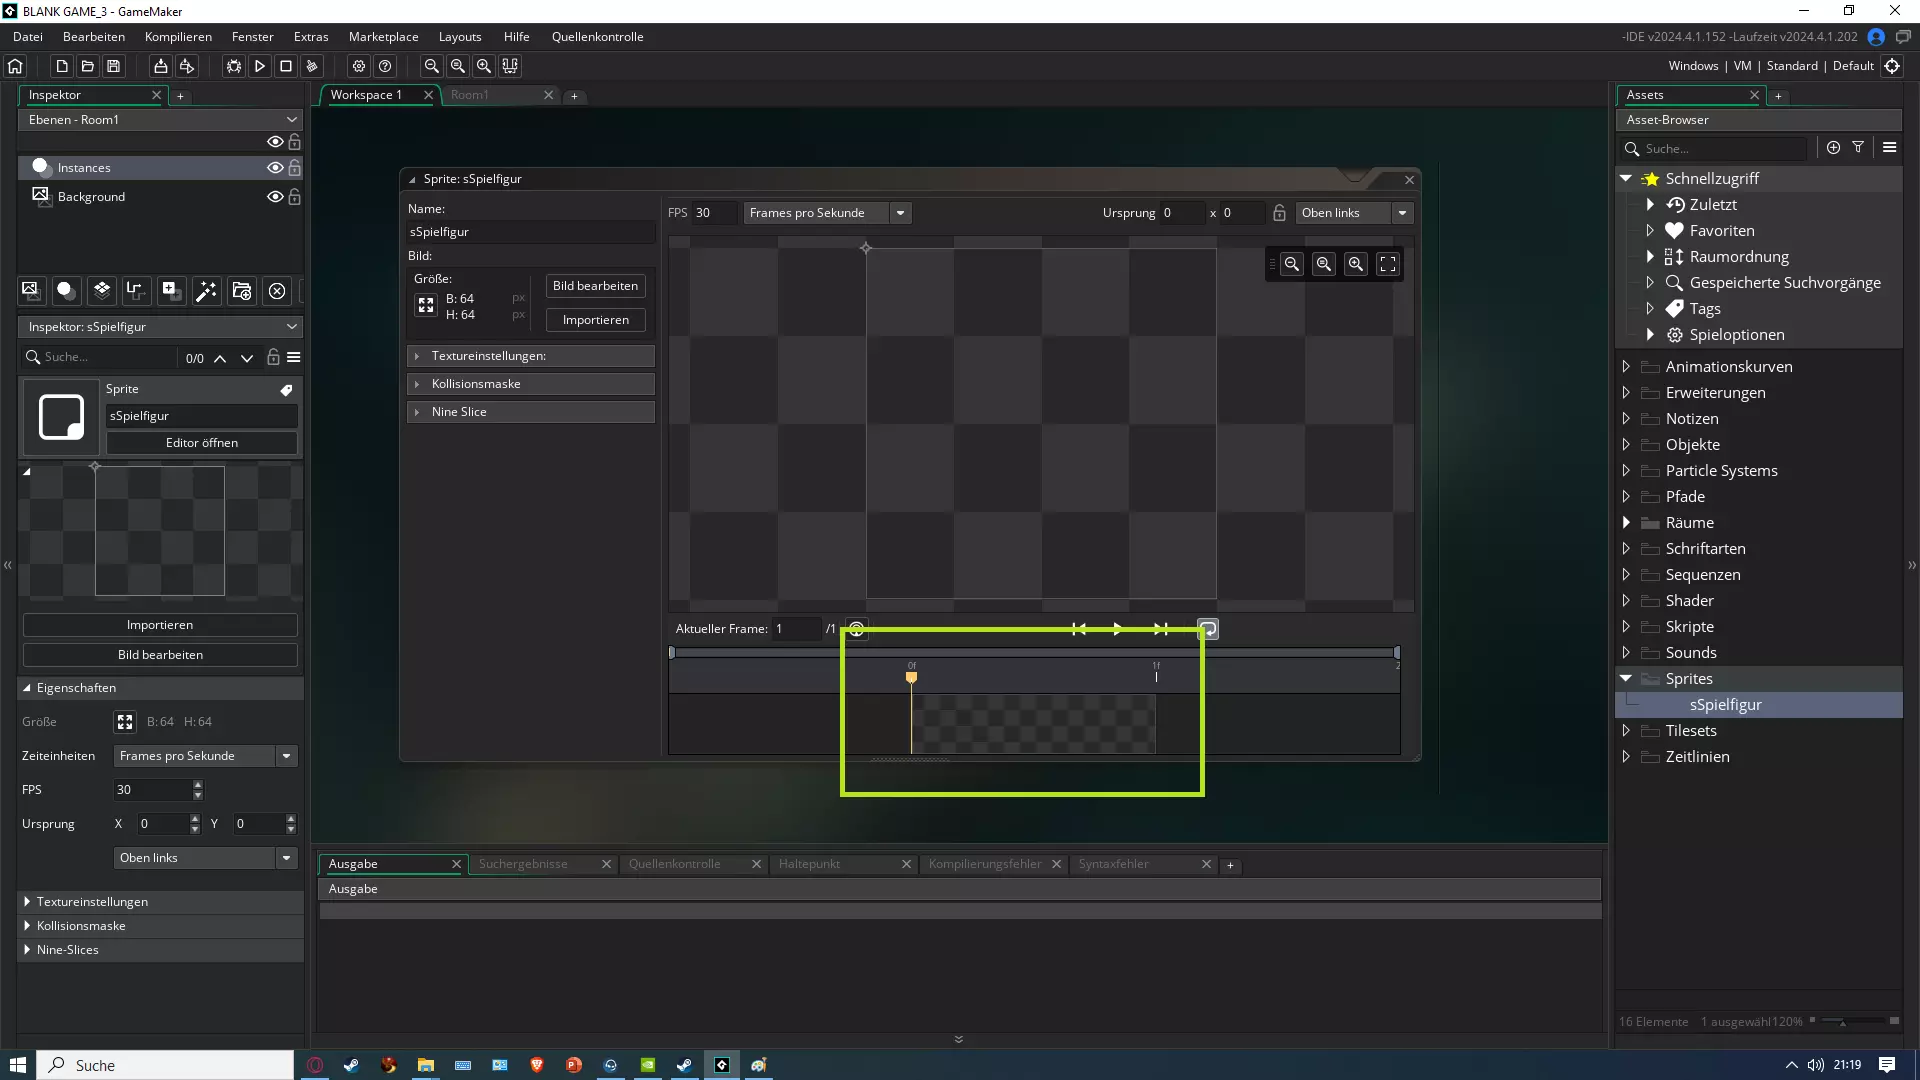This screenshot has width=1920, height=1080.
Task: Click Create Executable icon in toolbar
Action: [160, 66]
